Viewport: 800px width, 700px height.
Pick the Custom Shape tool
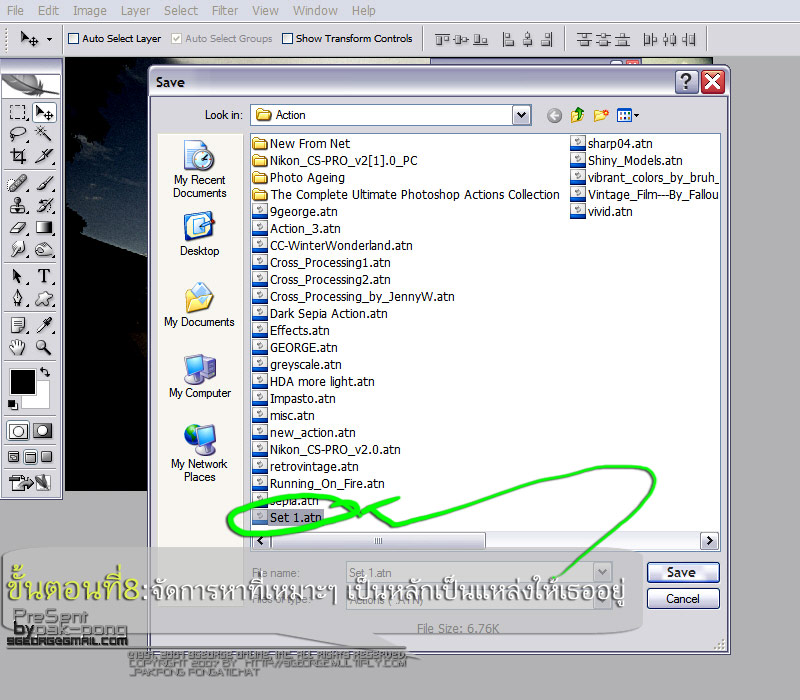tap(44, 298)
